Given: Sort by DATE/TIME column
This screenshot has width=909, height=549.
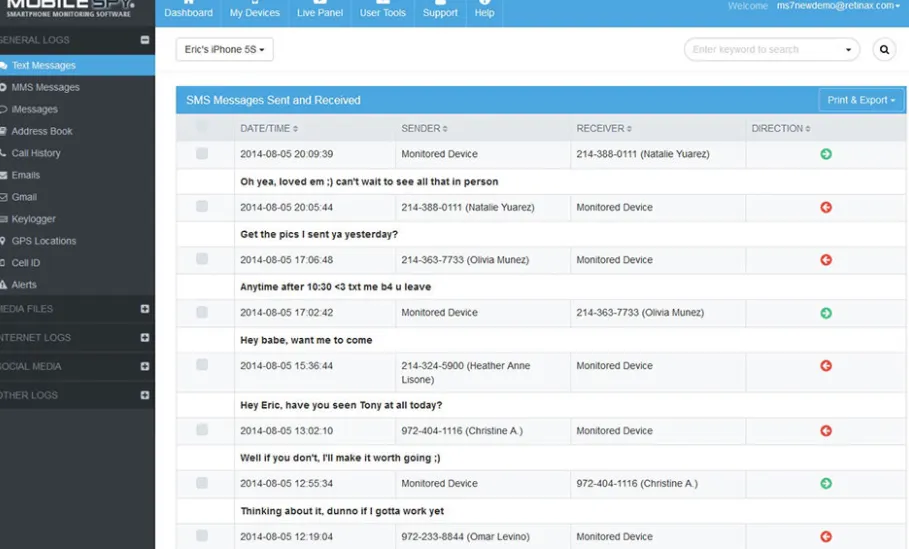Looking at the screenshot, I should coord(269,129).
